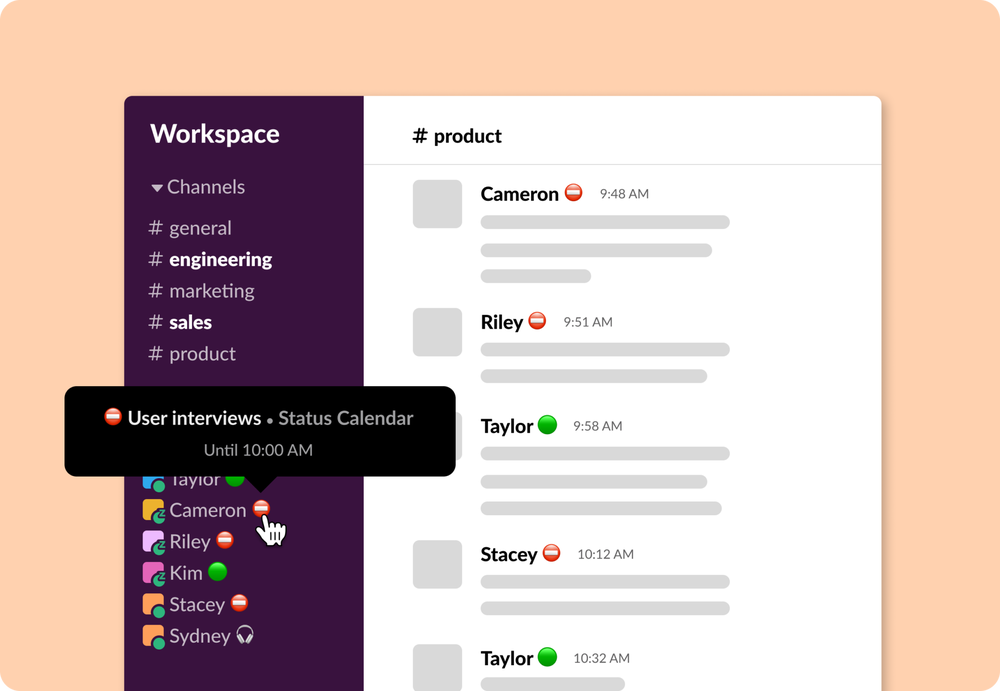Viewport: 1000px width, 691px height.
Task: Click the status icon beside Stacey's 10:12 AM message
Action: [x=551, y=553]
